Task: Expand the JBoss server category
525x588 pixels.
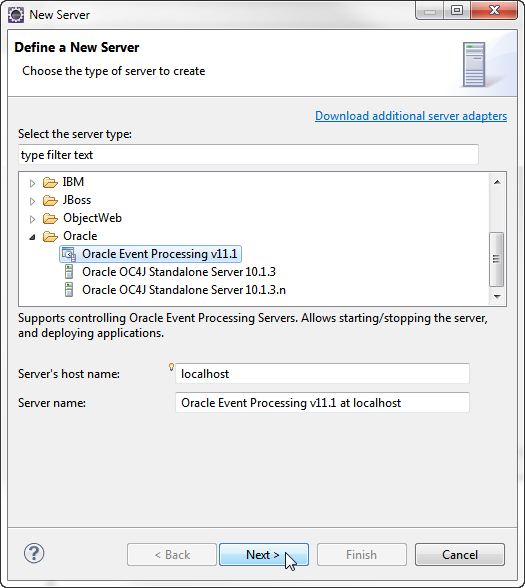Action: click(33, 201)
